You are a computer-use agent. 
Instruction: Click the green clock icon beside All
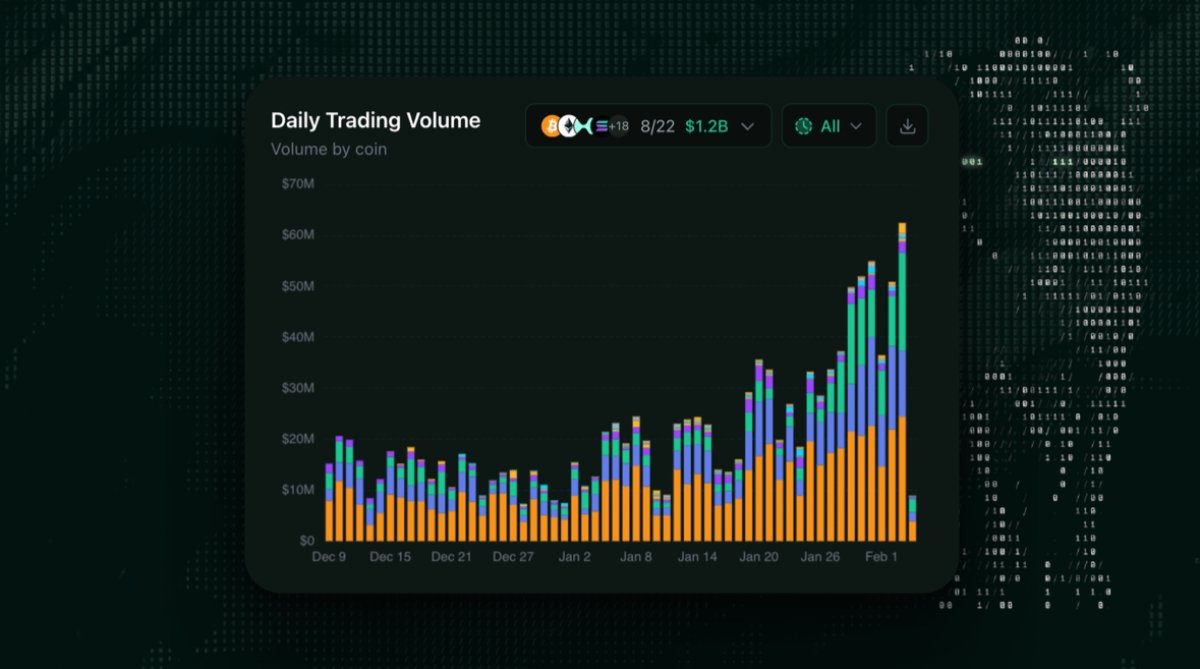click(x=803, y=126)
